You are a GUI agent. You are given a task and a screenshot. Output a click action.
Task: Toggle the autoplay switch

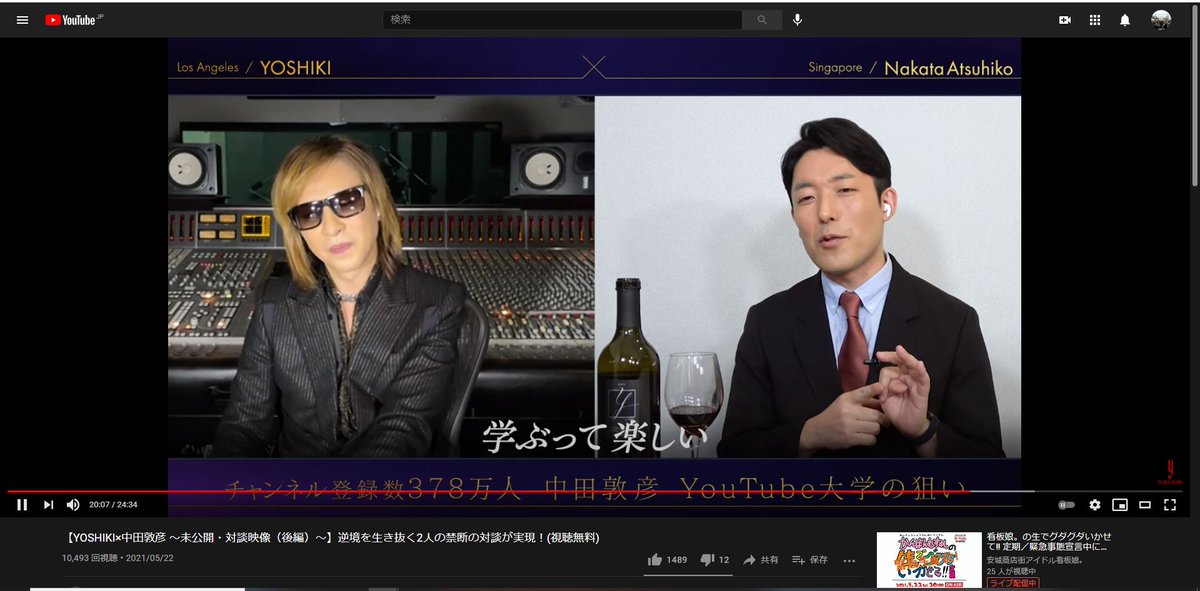(x=1067, y=505)
